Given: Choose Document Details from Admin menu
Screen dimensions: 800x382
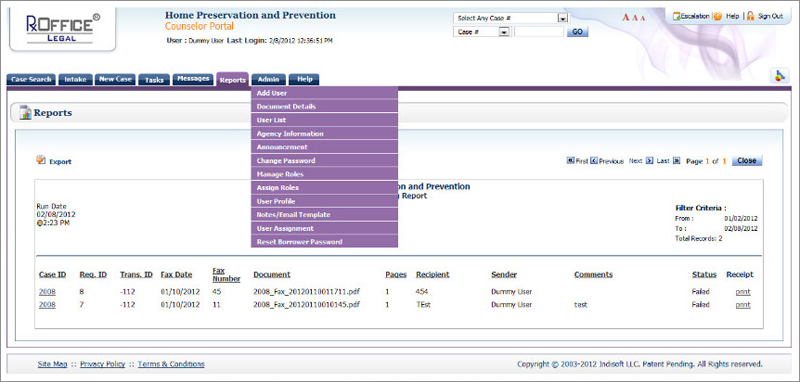Looking at the screenshot, I should click(x=324, y=107).
